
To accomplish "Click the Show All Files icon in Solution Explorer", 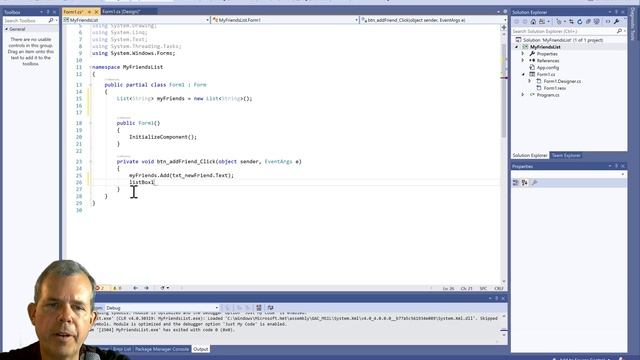I will coord(596,22).
